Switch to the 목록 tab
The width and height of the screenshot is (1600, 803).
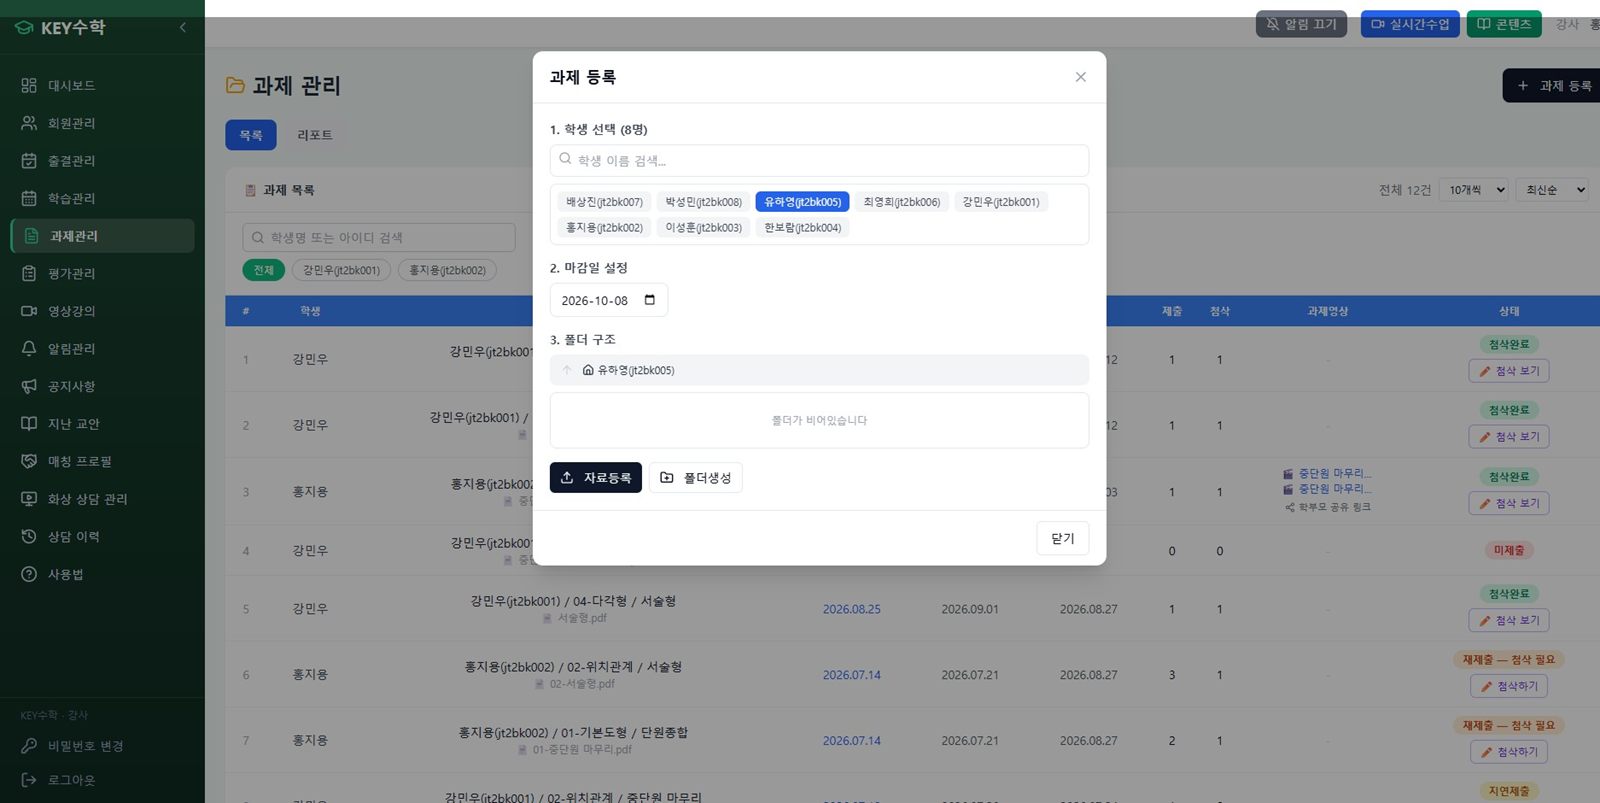pos(251,135)
